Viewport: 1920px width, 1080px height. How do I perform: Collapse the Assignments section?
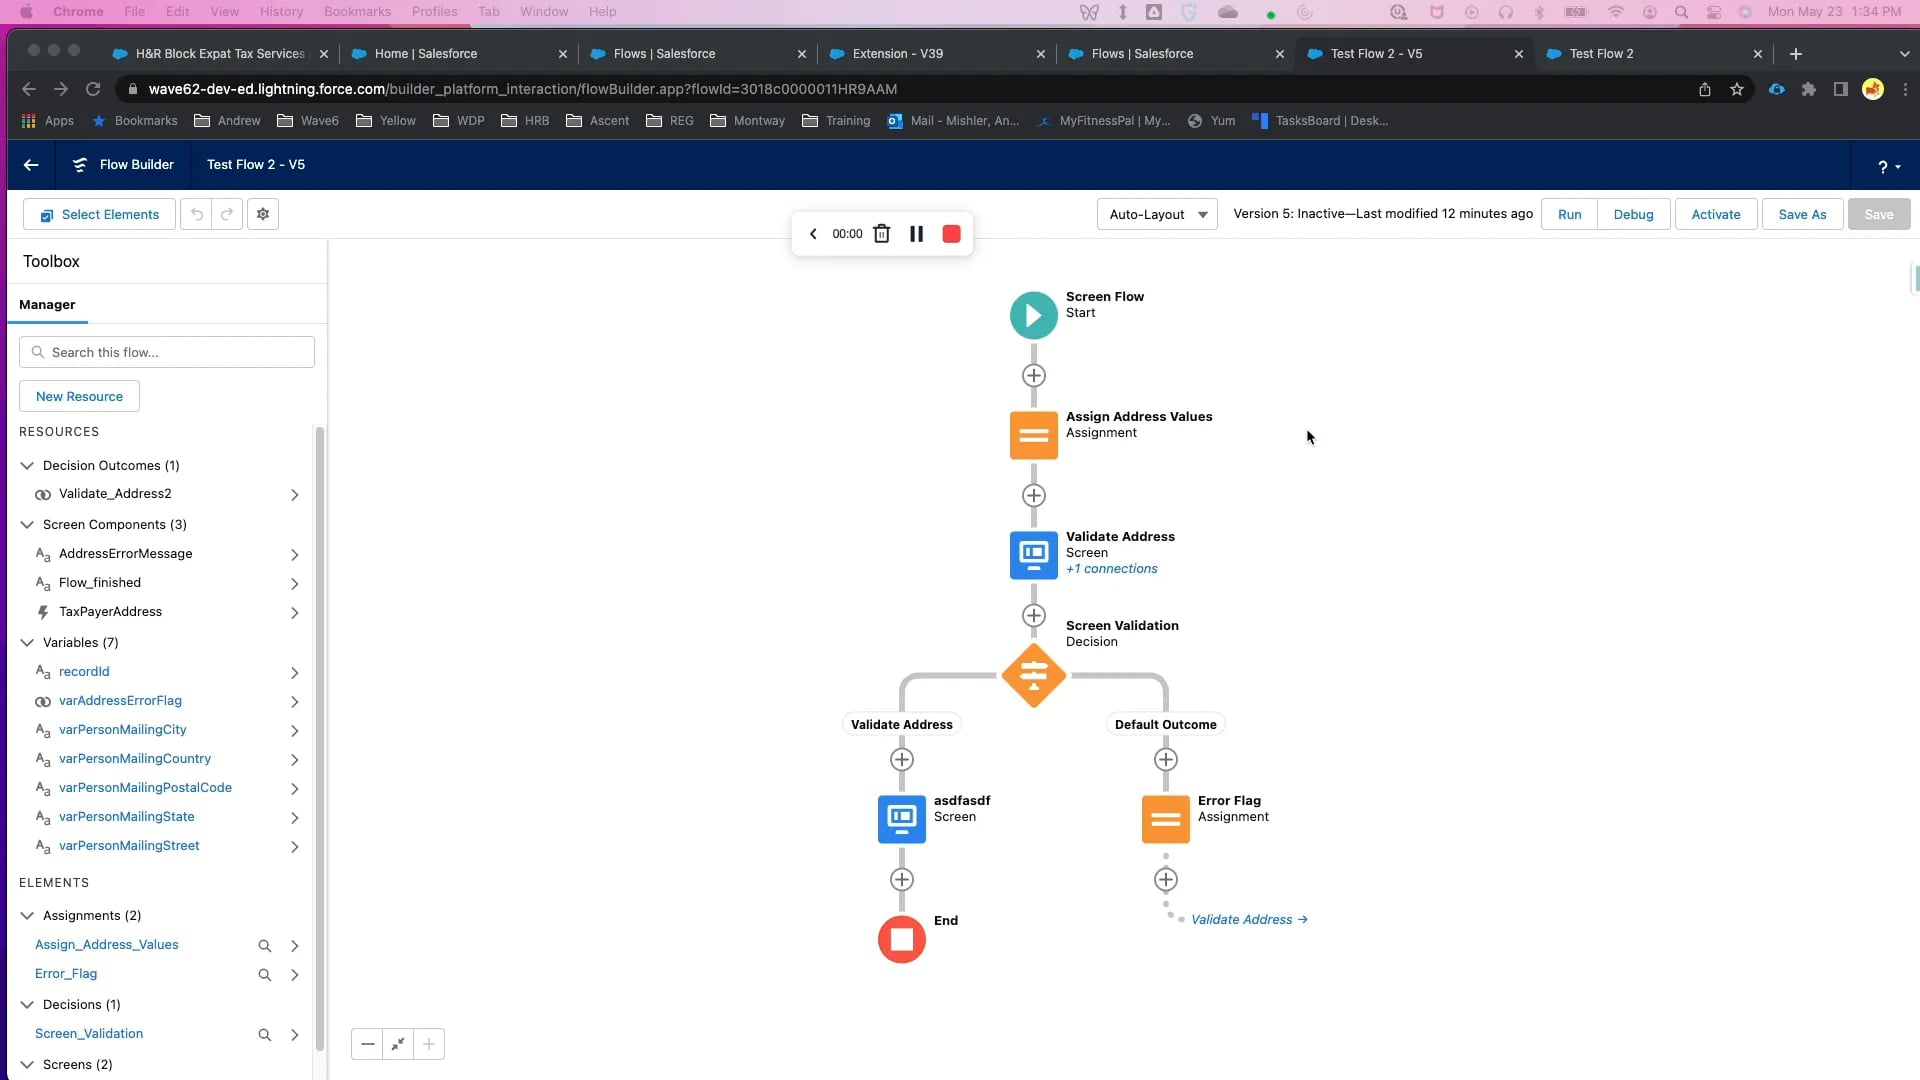coord(27,916)
